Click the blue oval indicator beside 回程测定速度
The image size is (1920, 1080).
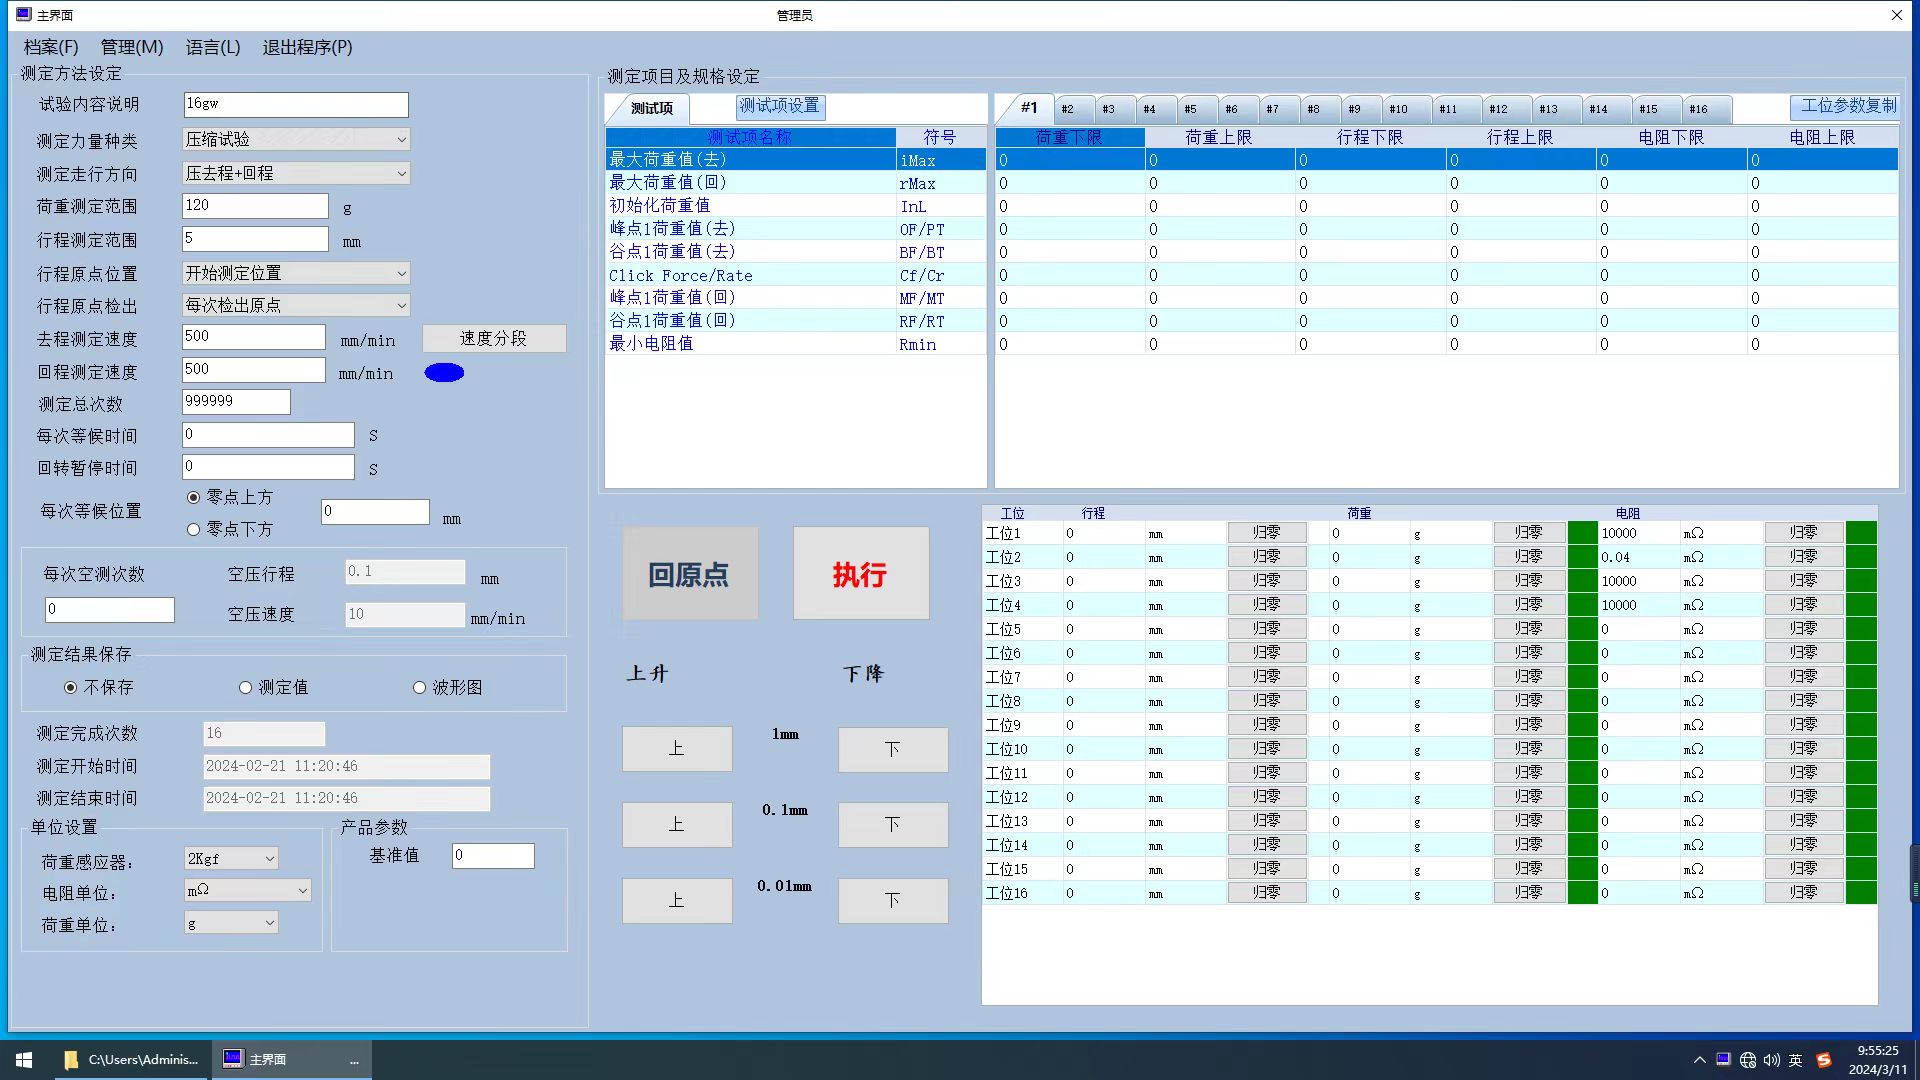pyautogui.click(x=444, y=373)
